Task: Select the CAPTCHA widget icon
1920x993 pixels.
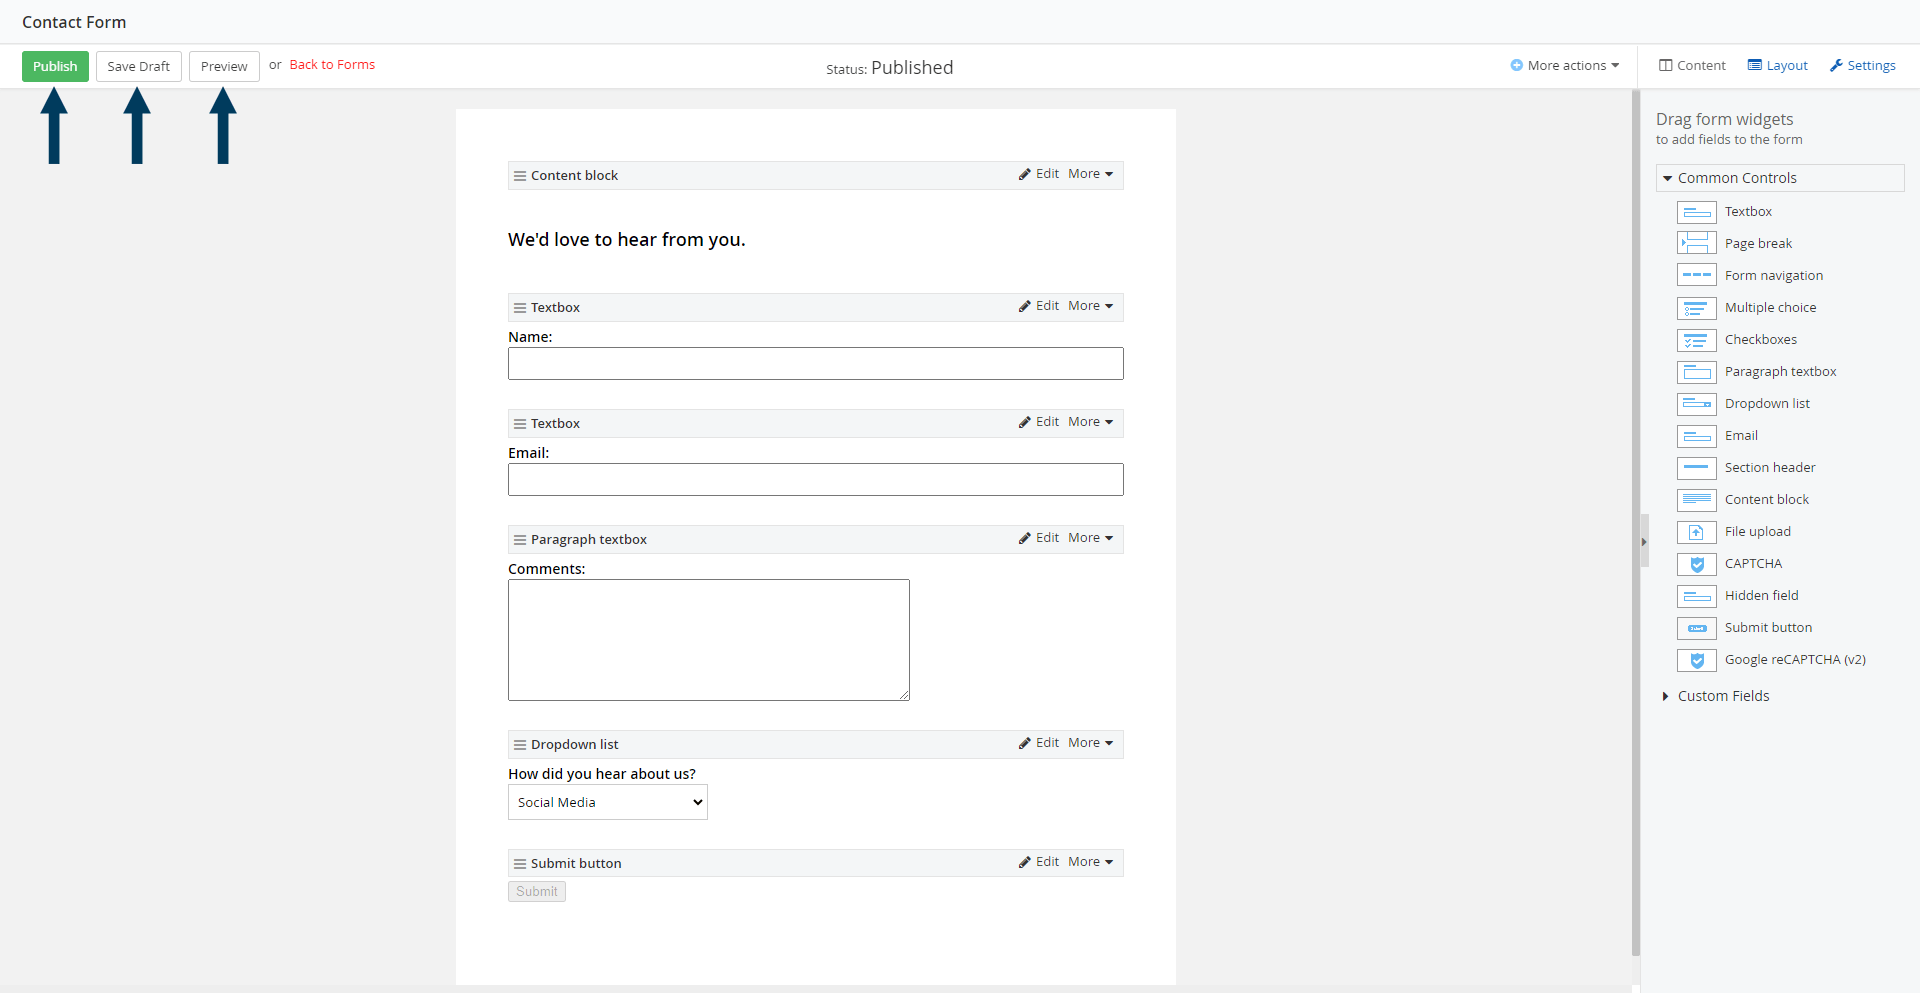Action: coord(1696,564)
